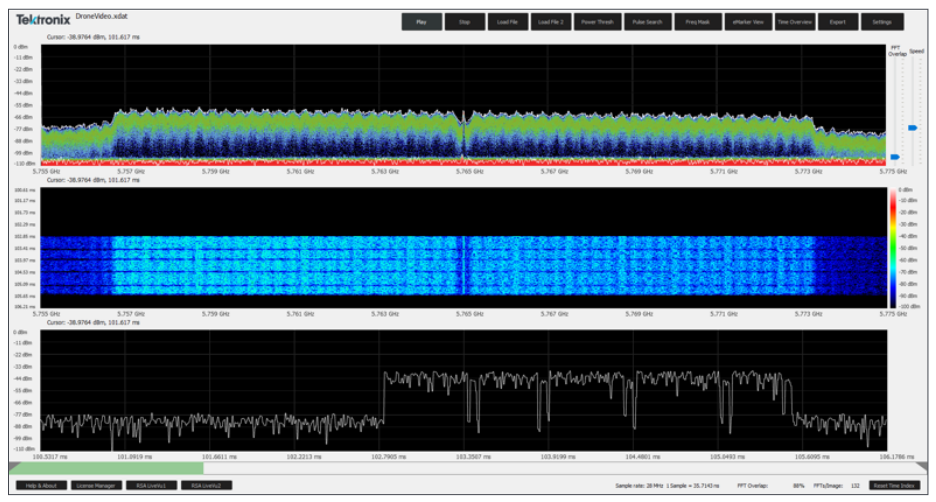This screenshot has height=502, width=936.
Task: Switch to eMarker View
Action: pos(748,21)
